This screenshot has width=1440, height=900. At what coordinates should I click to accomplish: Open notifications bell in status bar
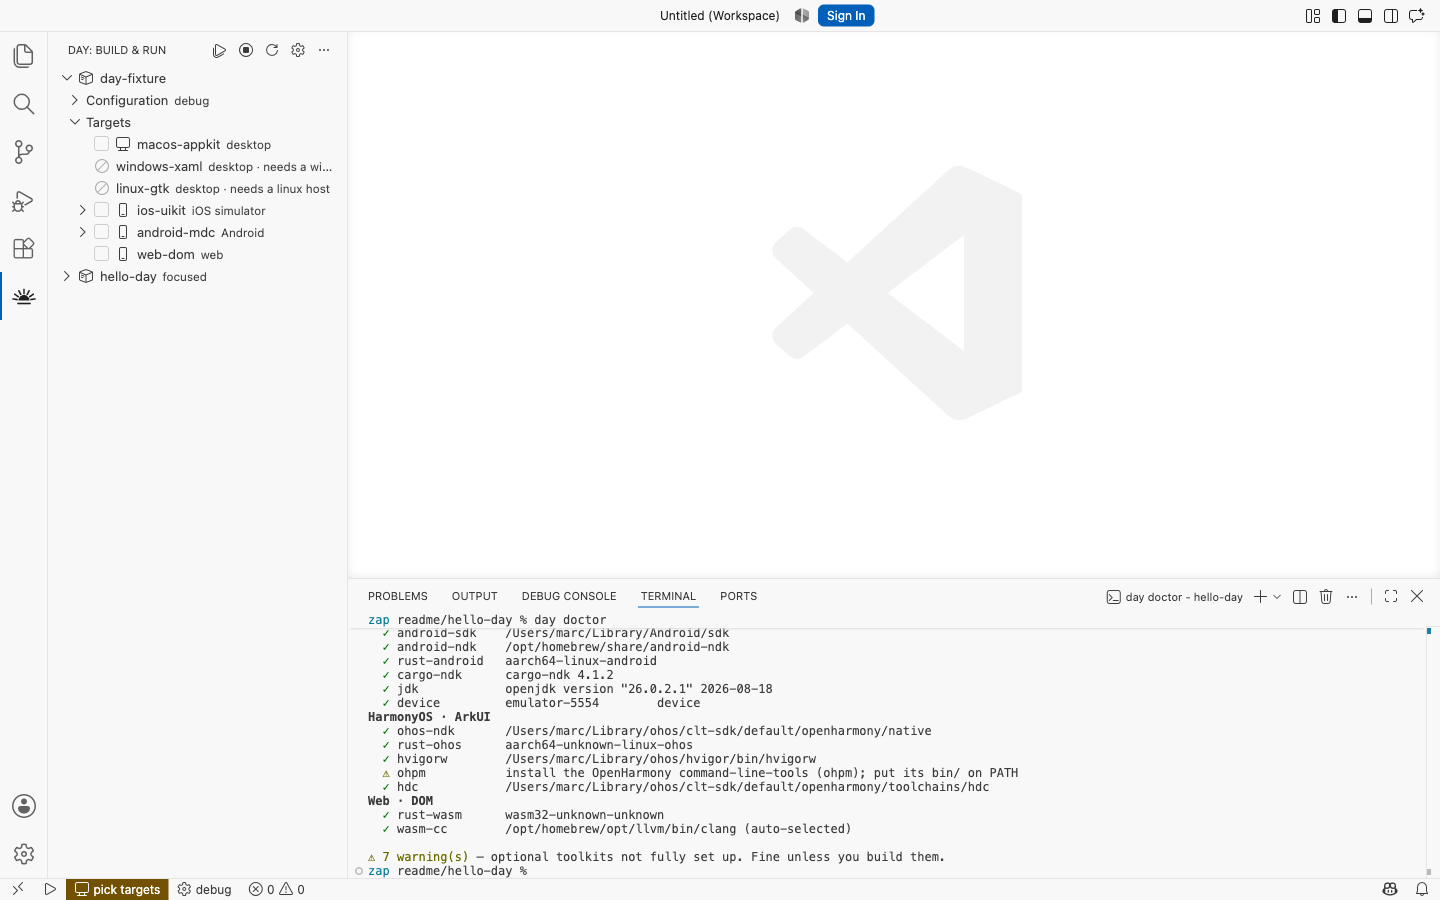click(x=1422, y=889)
